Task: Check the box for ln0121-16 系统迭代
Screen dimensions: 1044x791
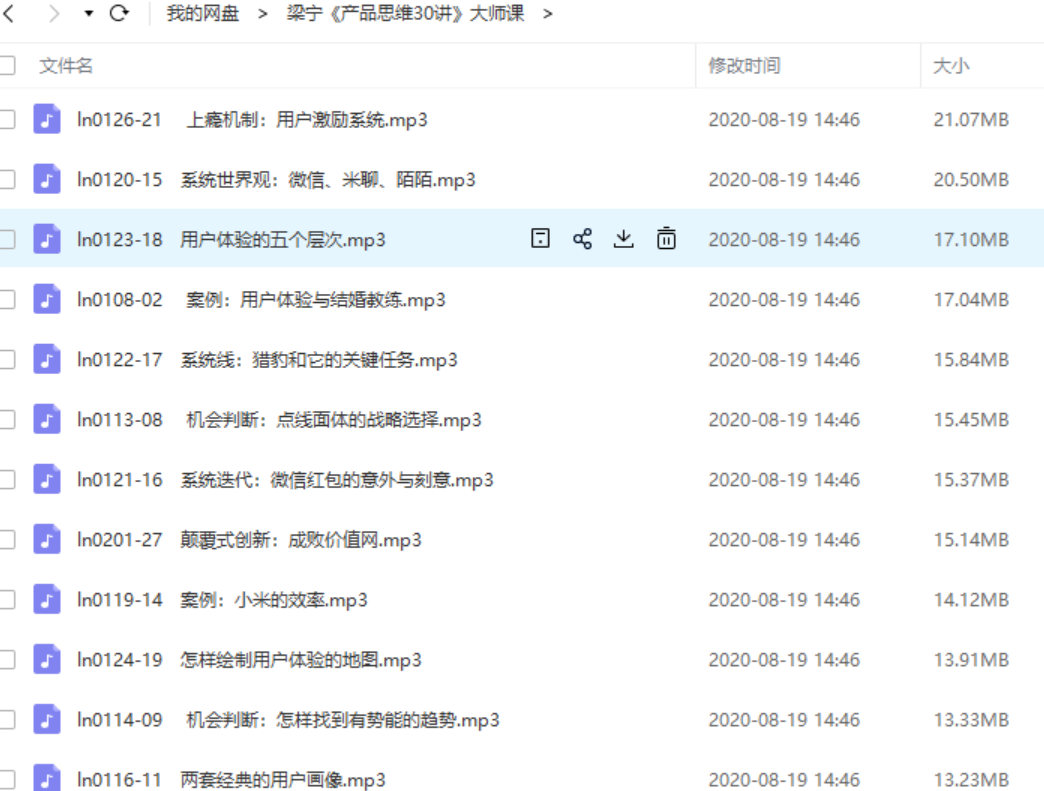Action: 7,479
